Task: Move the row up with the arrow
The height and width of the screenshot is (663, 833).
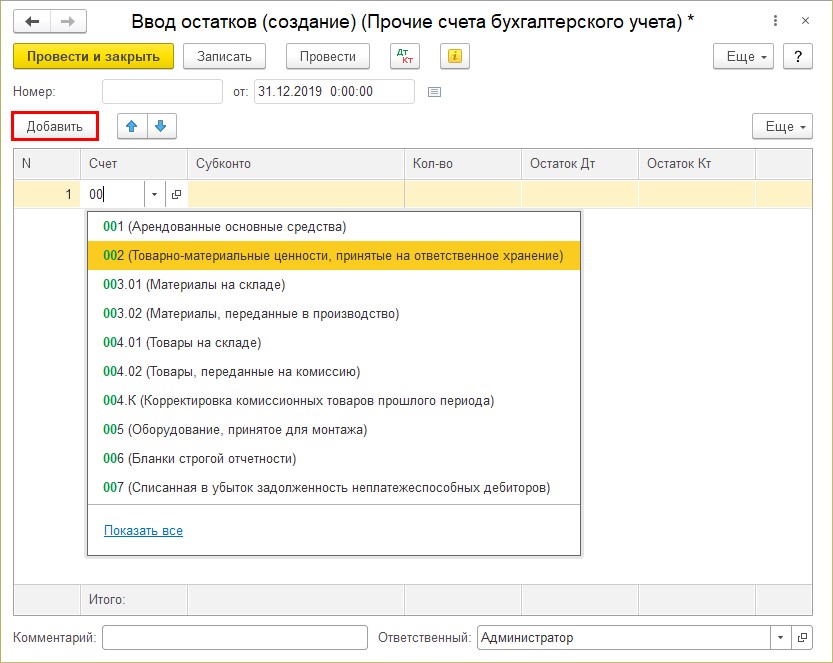Action: 132,126
